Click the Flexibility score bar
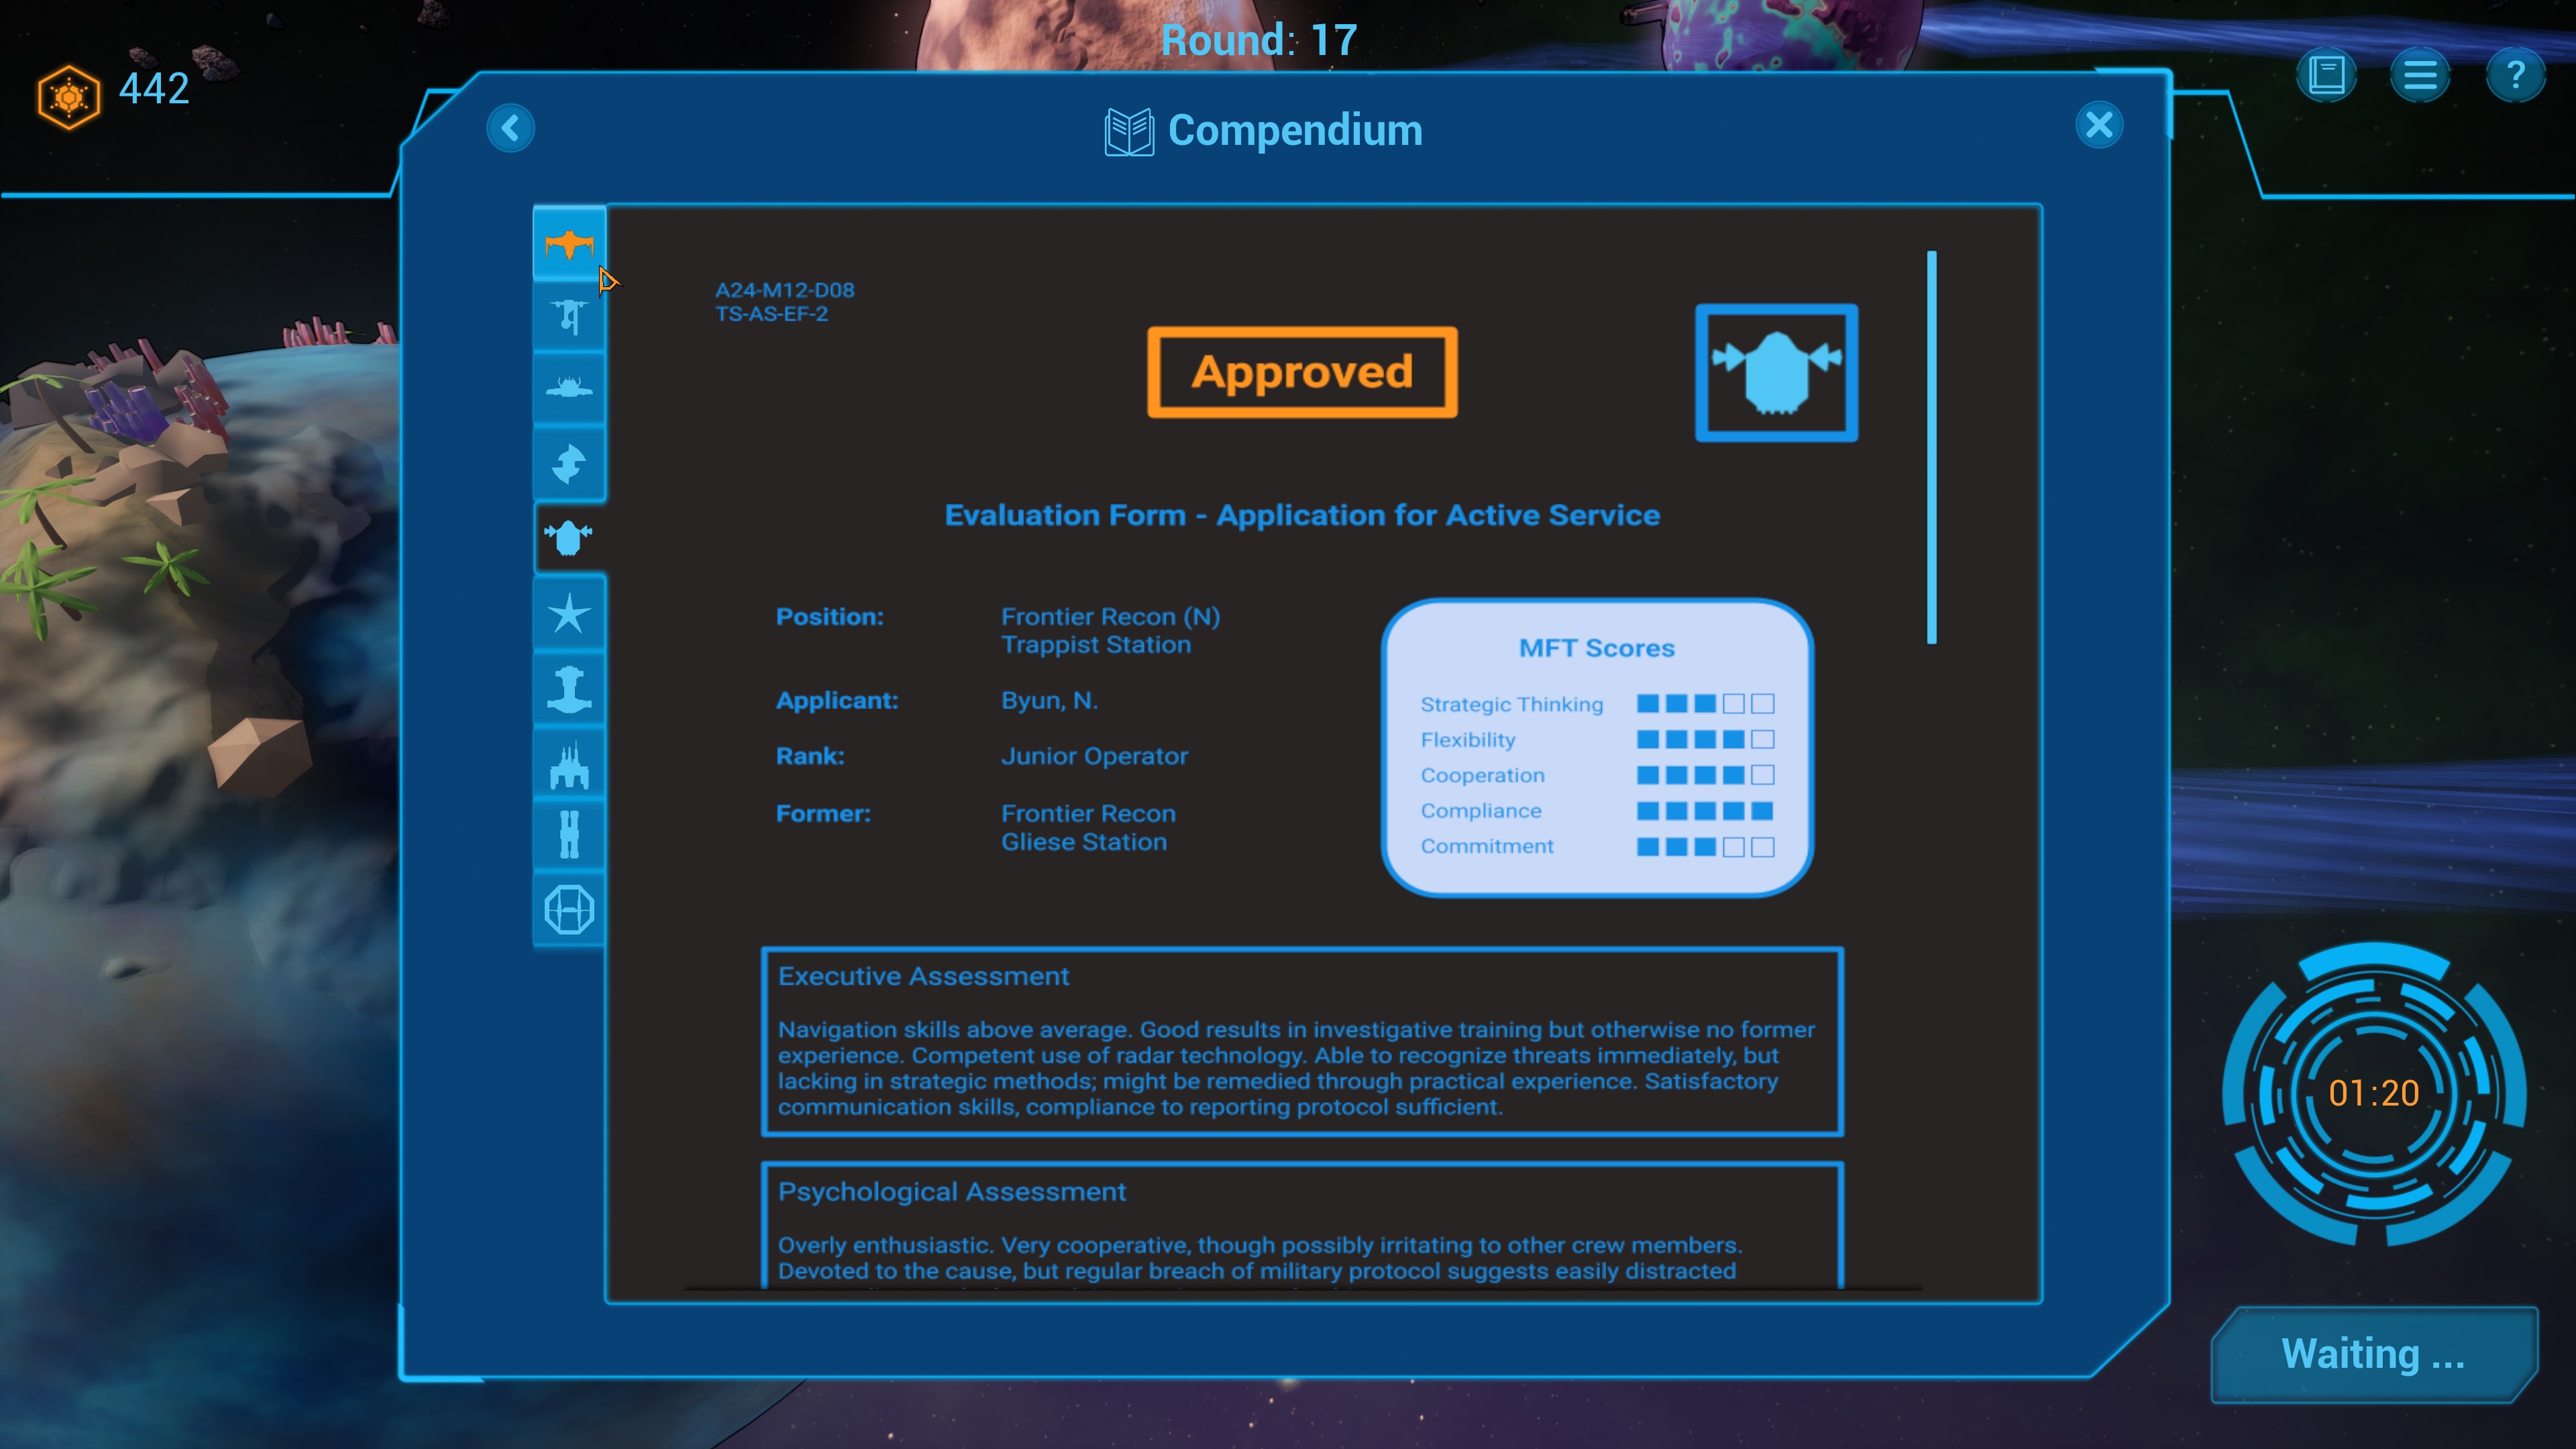Viewport: 2576px width, 1449px height. pyautogui.click(x=1705, y=740)
